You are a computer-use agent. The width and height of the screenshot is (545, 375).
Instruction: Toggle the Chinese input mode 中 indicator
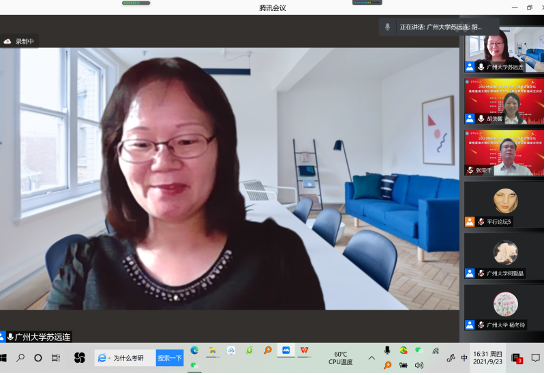464,358
